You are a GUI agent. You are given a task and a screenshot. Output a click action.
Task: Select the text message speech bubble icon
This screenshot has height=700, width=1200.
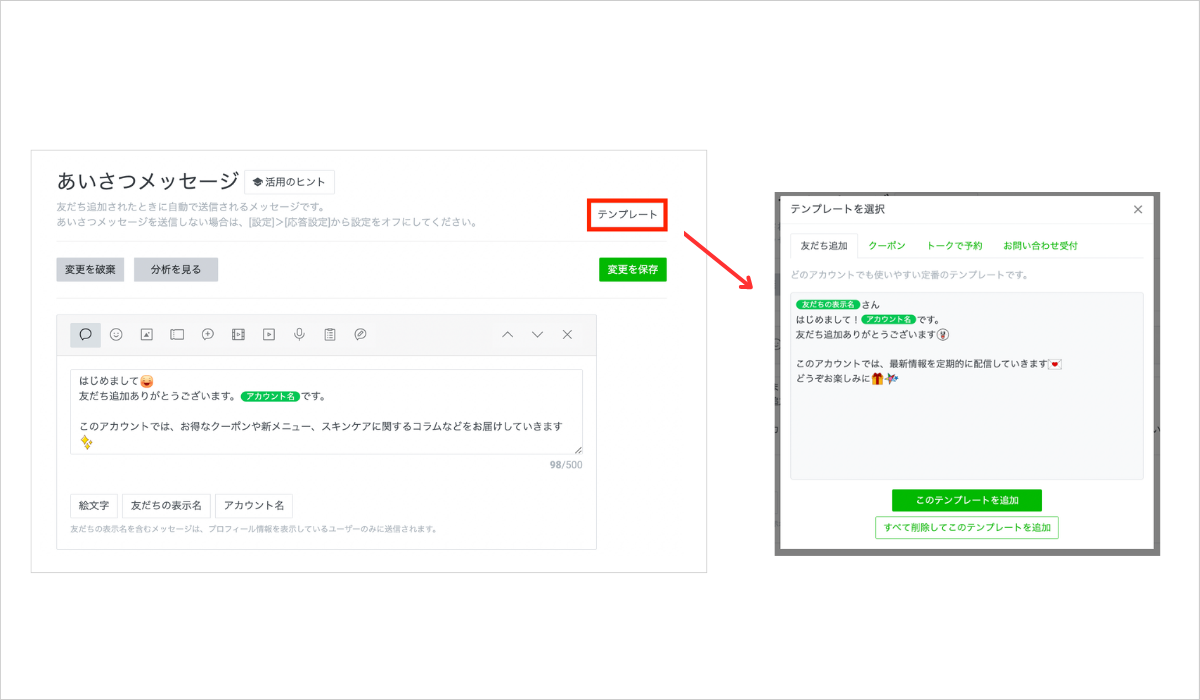pyautogui.click(x=85, y=335)
